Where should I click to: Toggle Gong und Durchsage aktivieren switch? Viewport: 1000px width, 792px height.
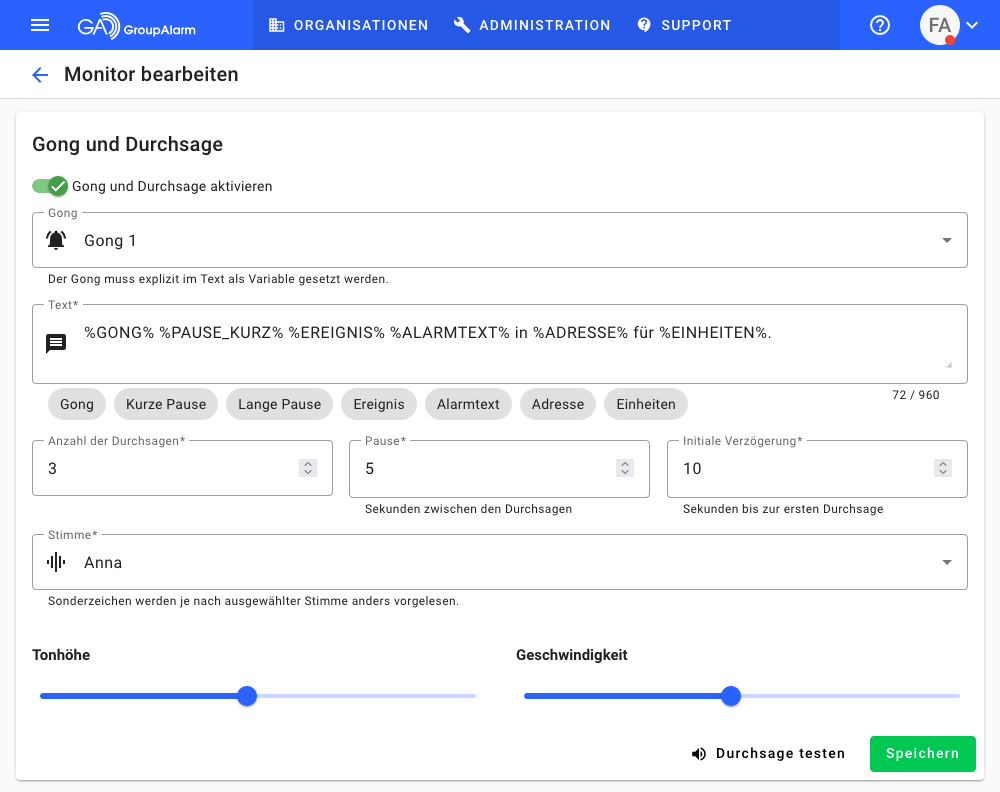pos(50,186)
